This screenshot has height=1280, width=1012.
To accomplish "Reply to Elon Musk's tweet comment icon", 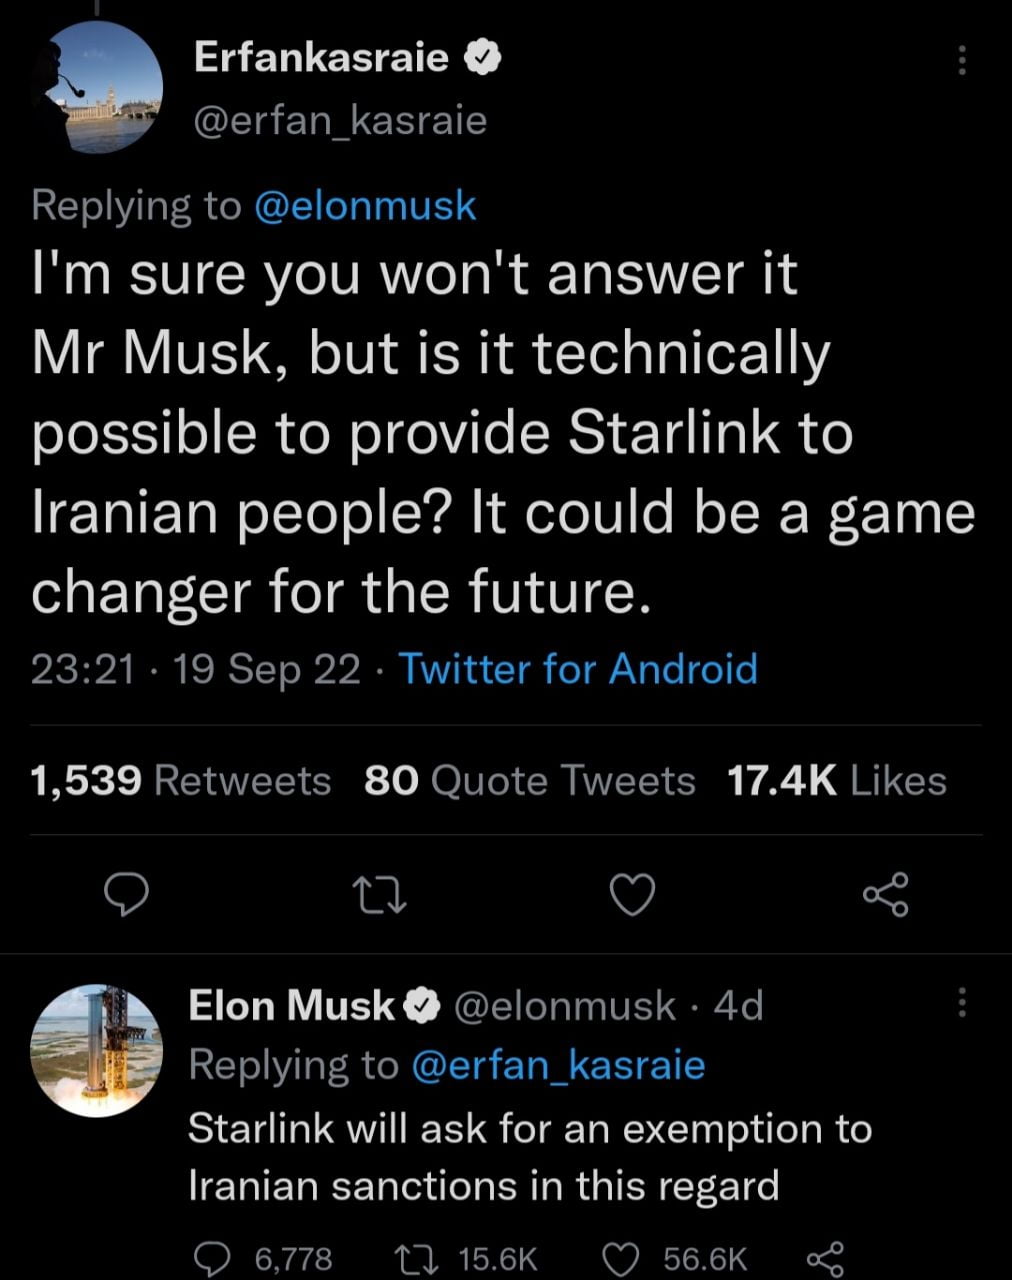I will click(x=211, y=1257).
